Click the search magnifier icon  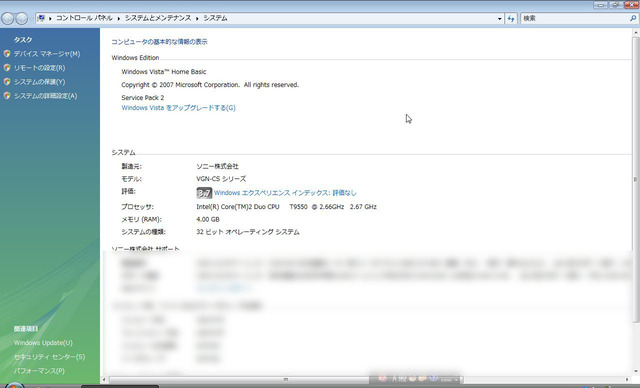tap(633, 18)
